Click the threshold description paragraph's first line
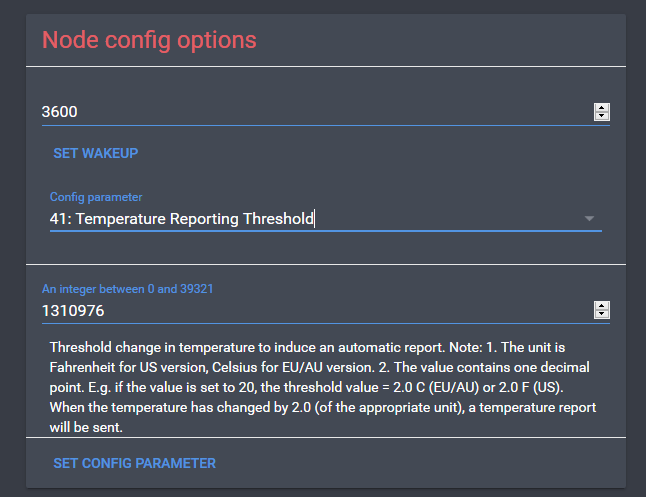646x497 pixels. (x=307, y=347)
